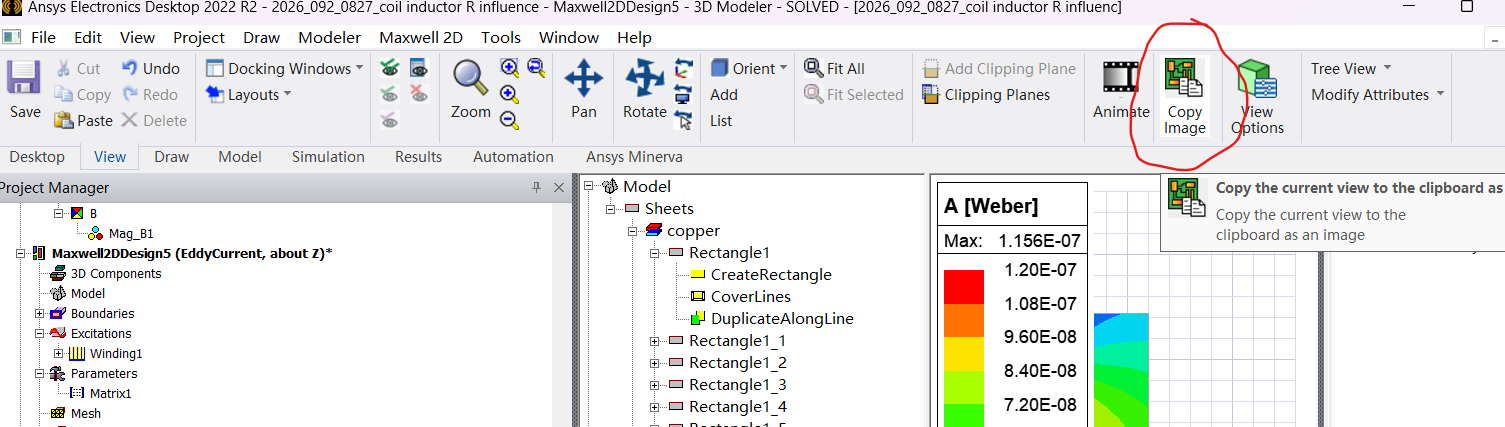1505x427 pixels.
Task: Click the window-with-eye visibility icon
Action: [419, 69]
